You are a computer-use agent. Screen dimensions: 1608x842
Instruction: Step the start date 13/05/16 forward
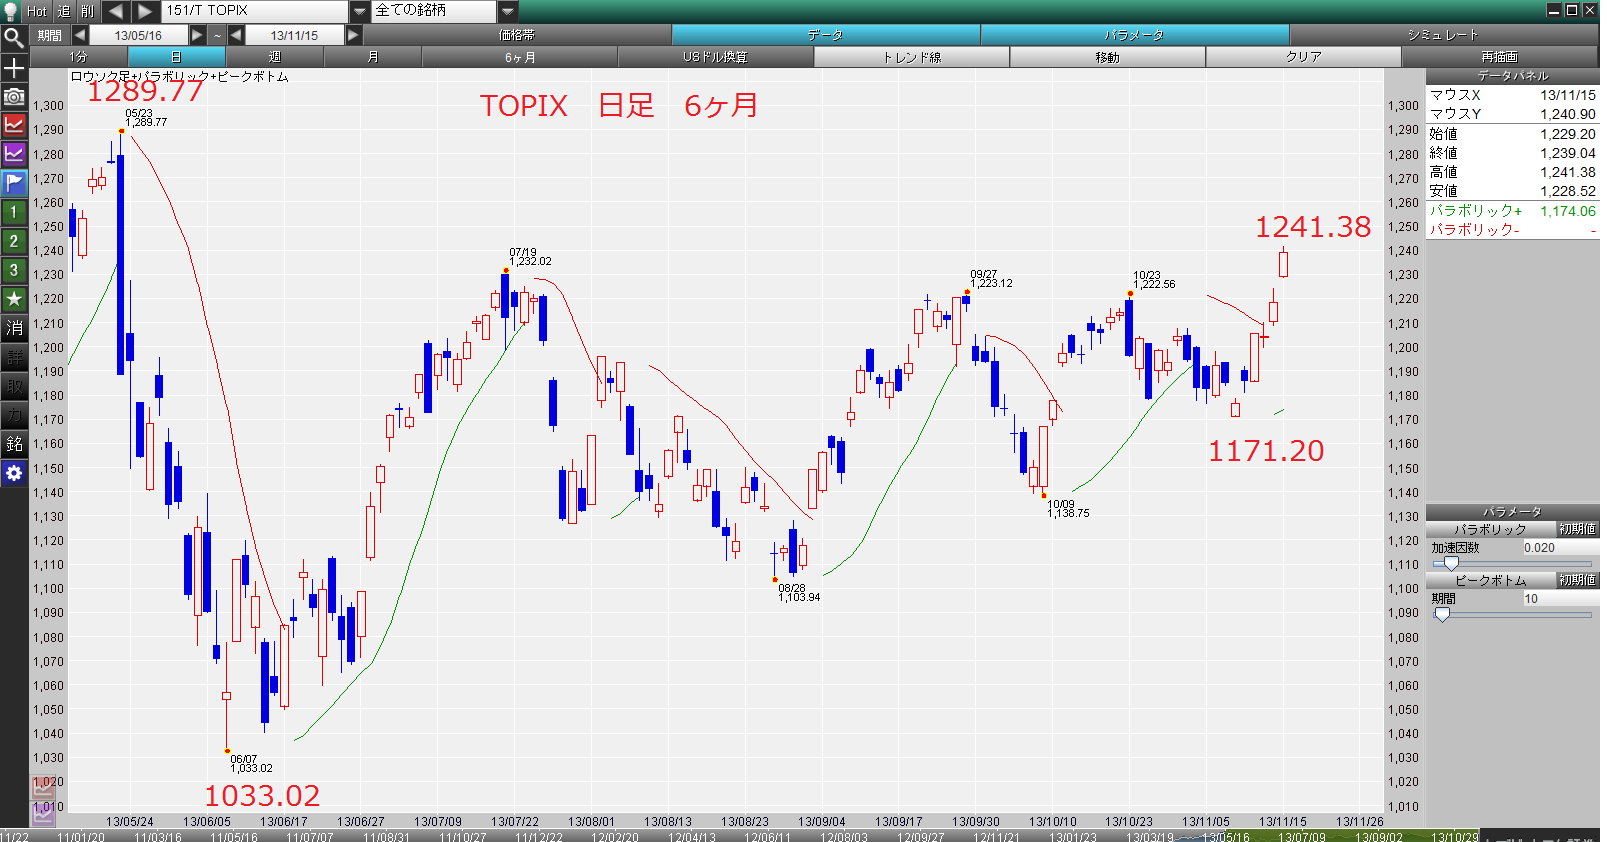point(197,35)
